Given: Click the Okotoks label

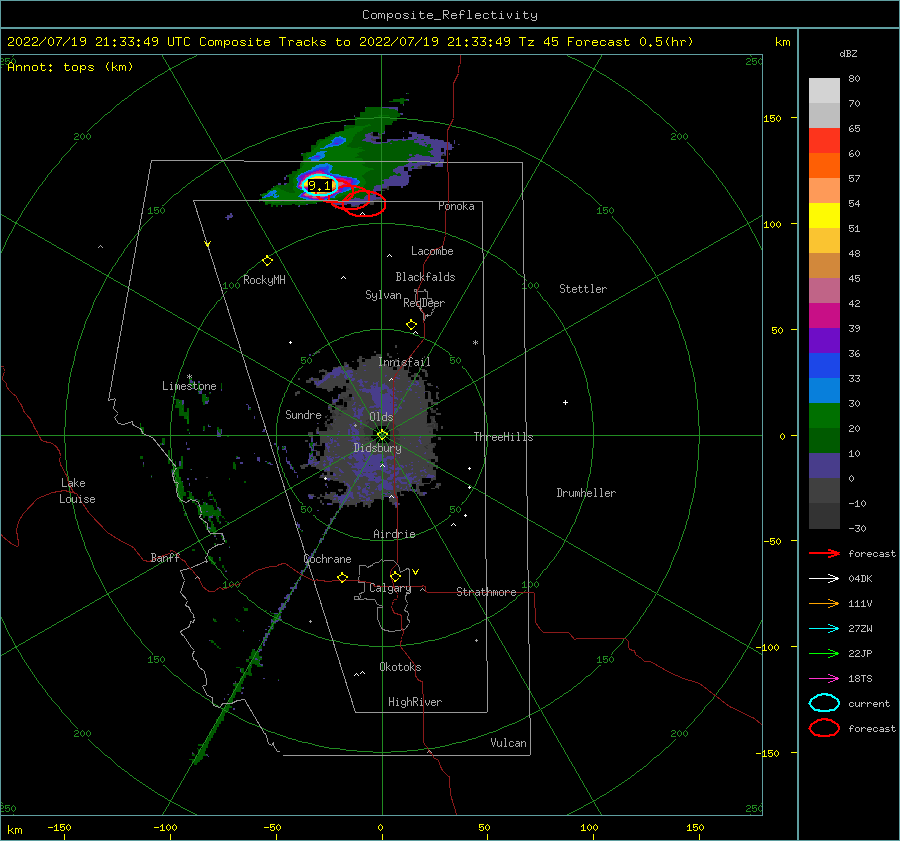Looking at the screenshot, I should [x=400, y=667].
